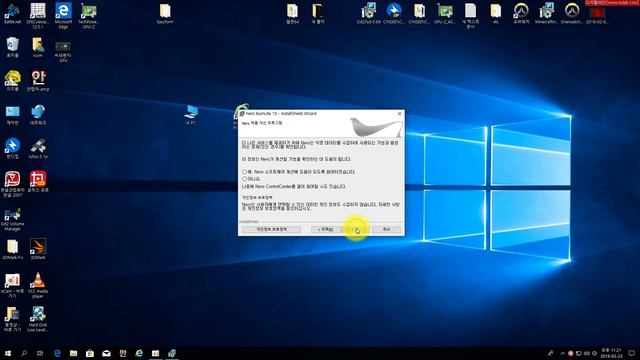
Task: Open the icom user folder icon
Action: coord(38,47)
